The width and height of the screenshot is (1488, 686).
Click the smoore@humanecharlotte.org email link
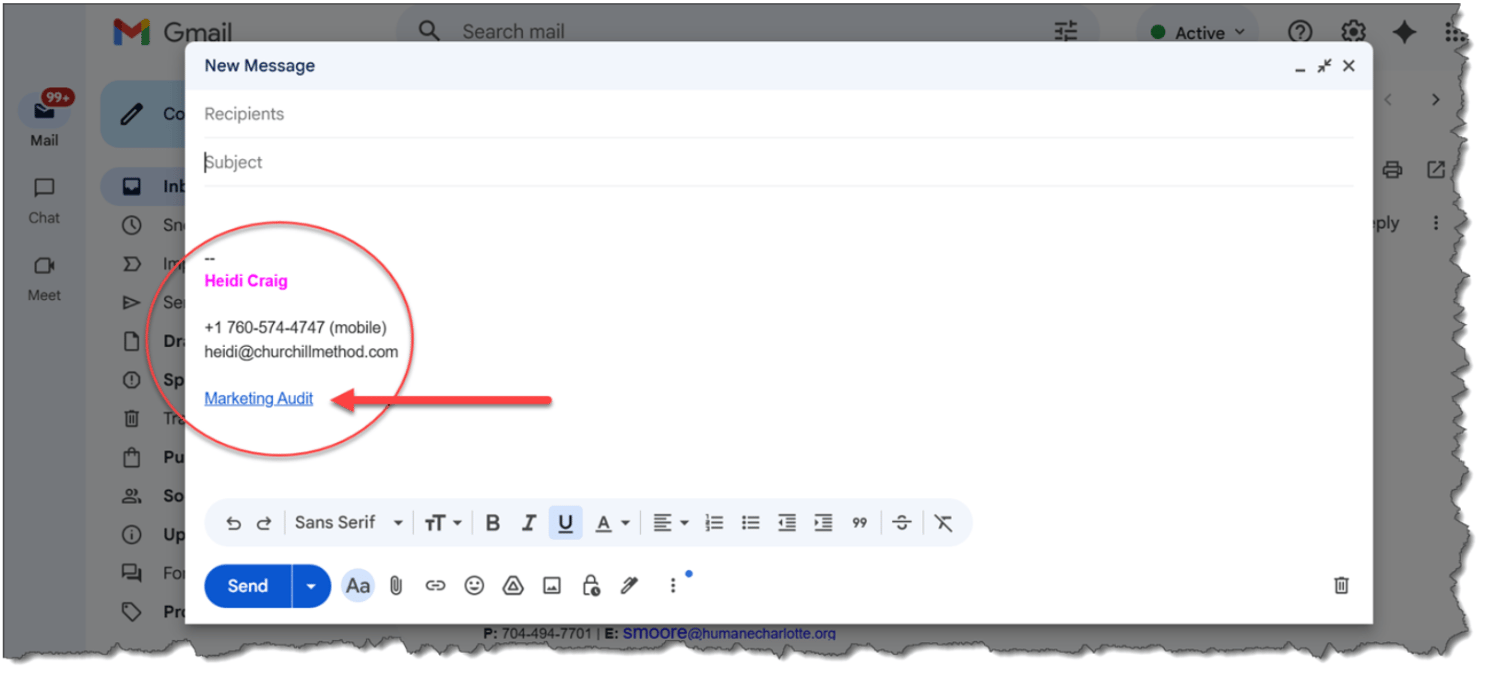(729, 633)
